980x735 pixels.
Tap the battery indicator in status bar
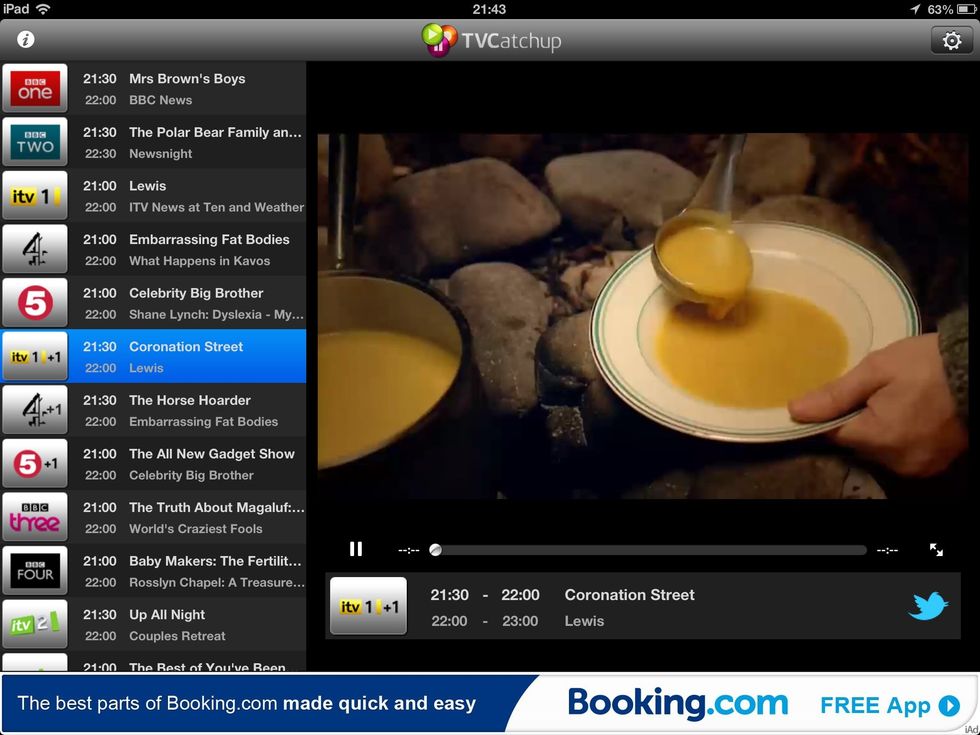click(x=968, y=9)
